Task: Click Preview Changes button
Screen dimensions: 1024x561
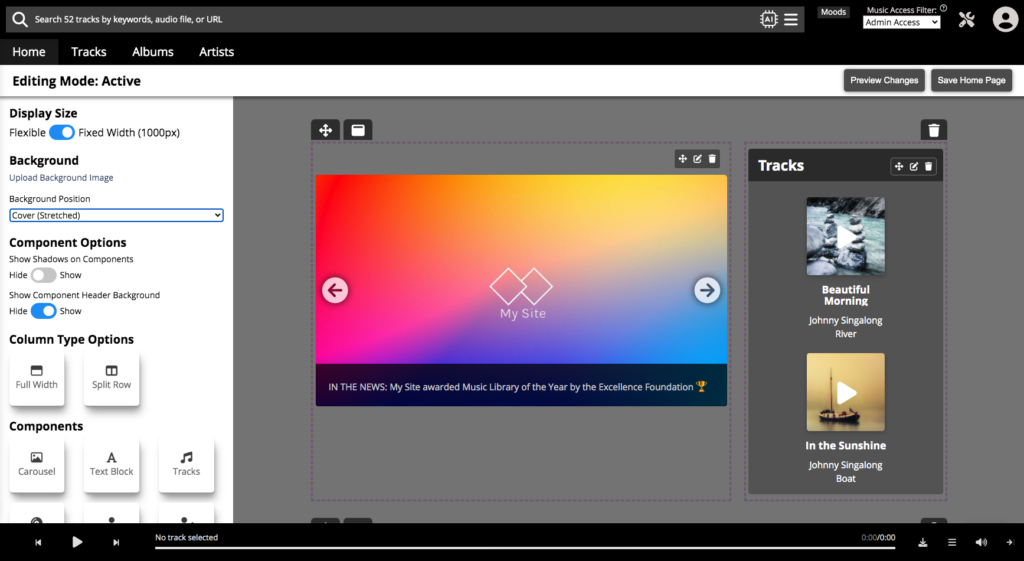Action: (884, 80)
